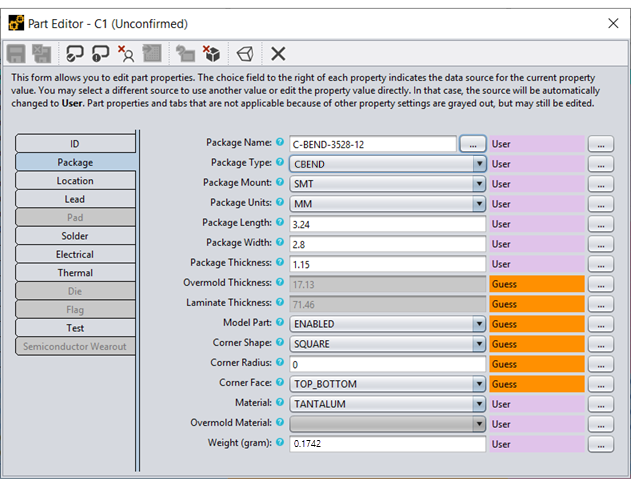The image size is (631, 498).
Task: Click the help icon next to Laminate Thickness
Action: [x=280, y=302]
